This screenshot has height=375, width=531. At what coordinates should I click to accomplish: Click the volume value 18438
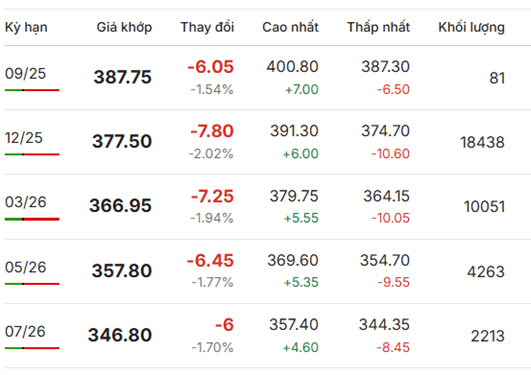[482, 142]
